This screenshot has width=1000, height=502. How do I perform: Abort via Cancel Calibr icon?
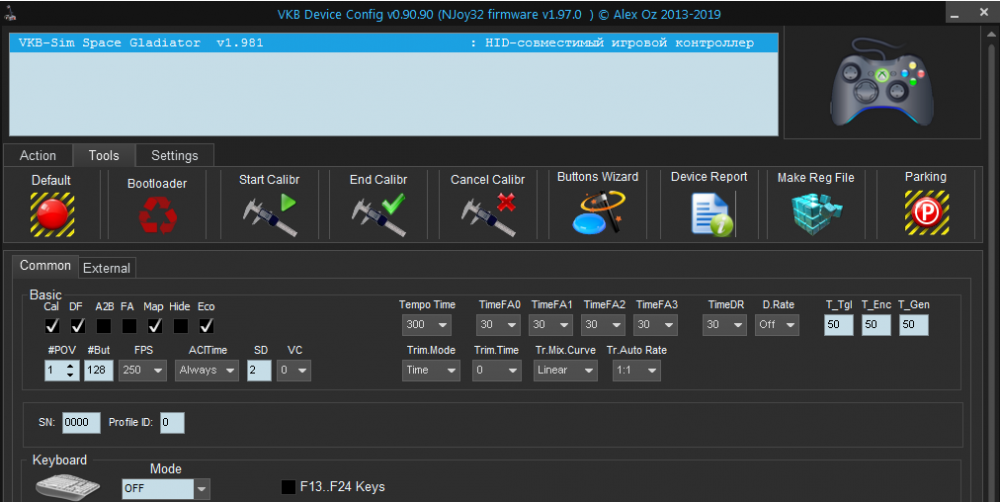pyautogui.click(x=488, y=215)
